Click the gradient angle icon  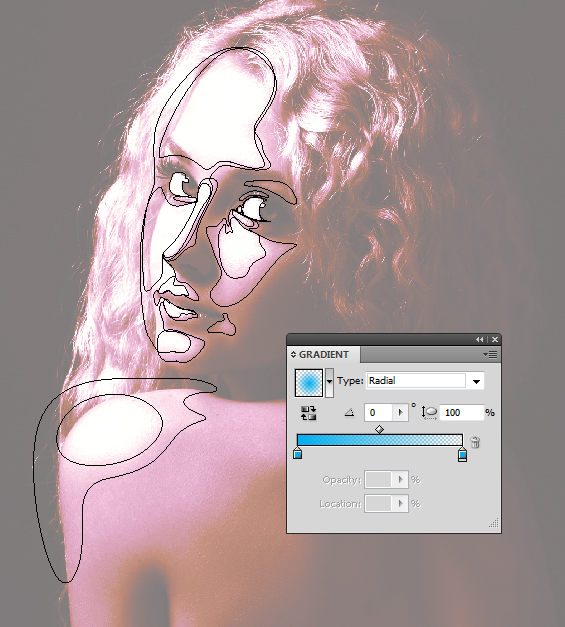tap(349, 412)
